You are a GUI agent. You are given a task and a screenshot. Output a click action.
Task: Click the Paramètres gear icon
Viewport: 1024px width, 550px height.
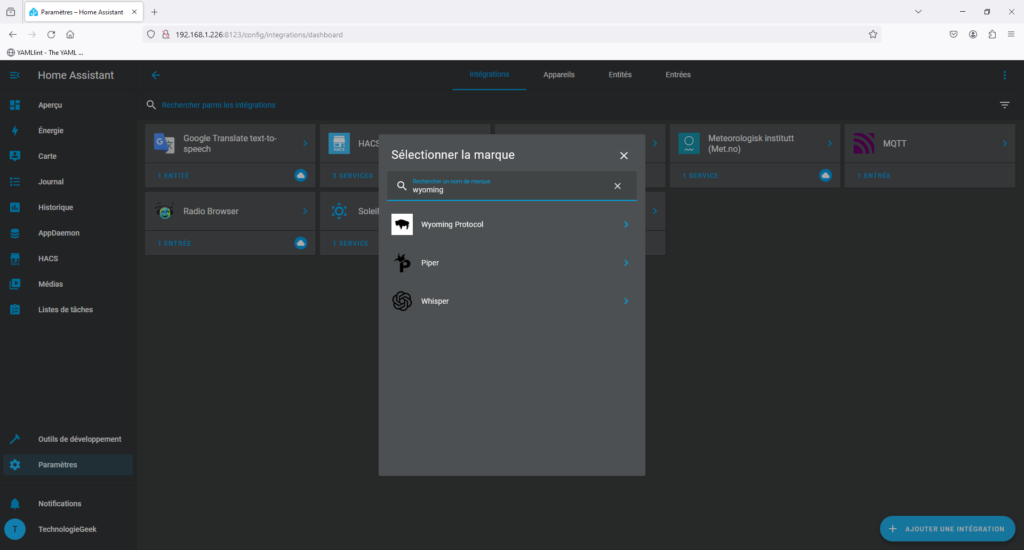(15, 465)
